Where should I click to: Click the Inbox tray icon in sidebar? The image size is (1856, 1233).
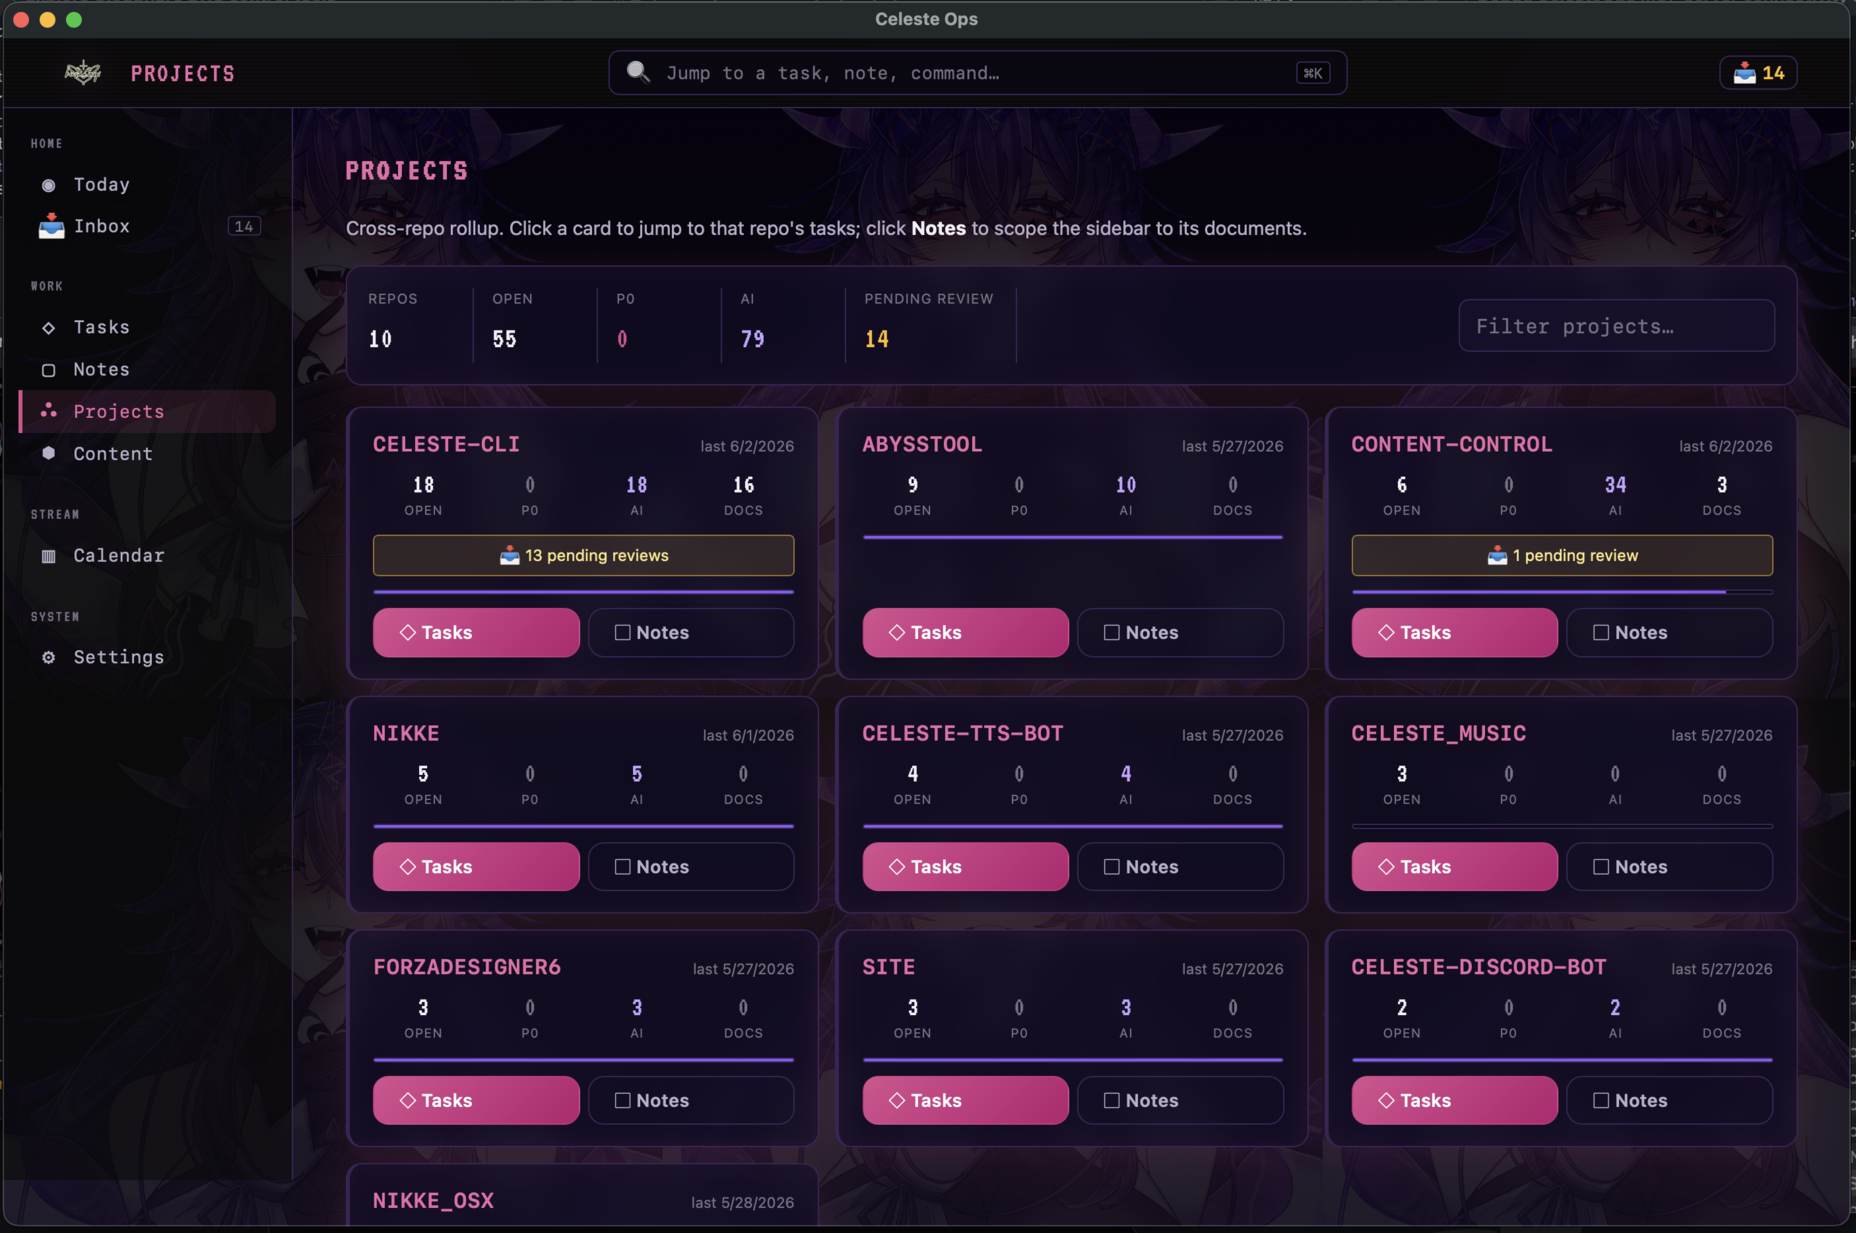(51, 227)
